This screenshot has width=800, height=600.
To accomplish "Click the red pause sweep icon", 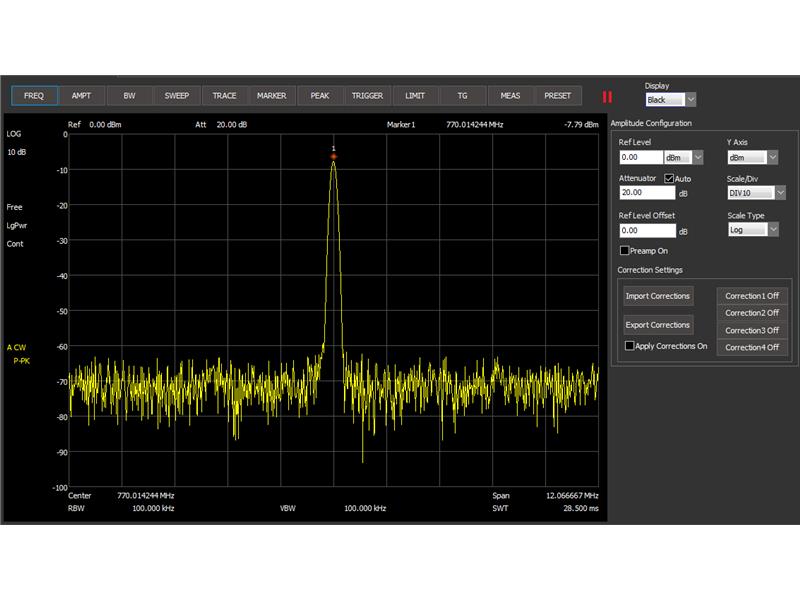I will click(x=607, y=97).
